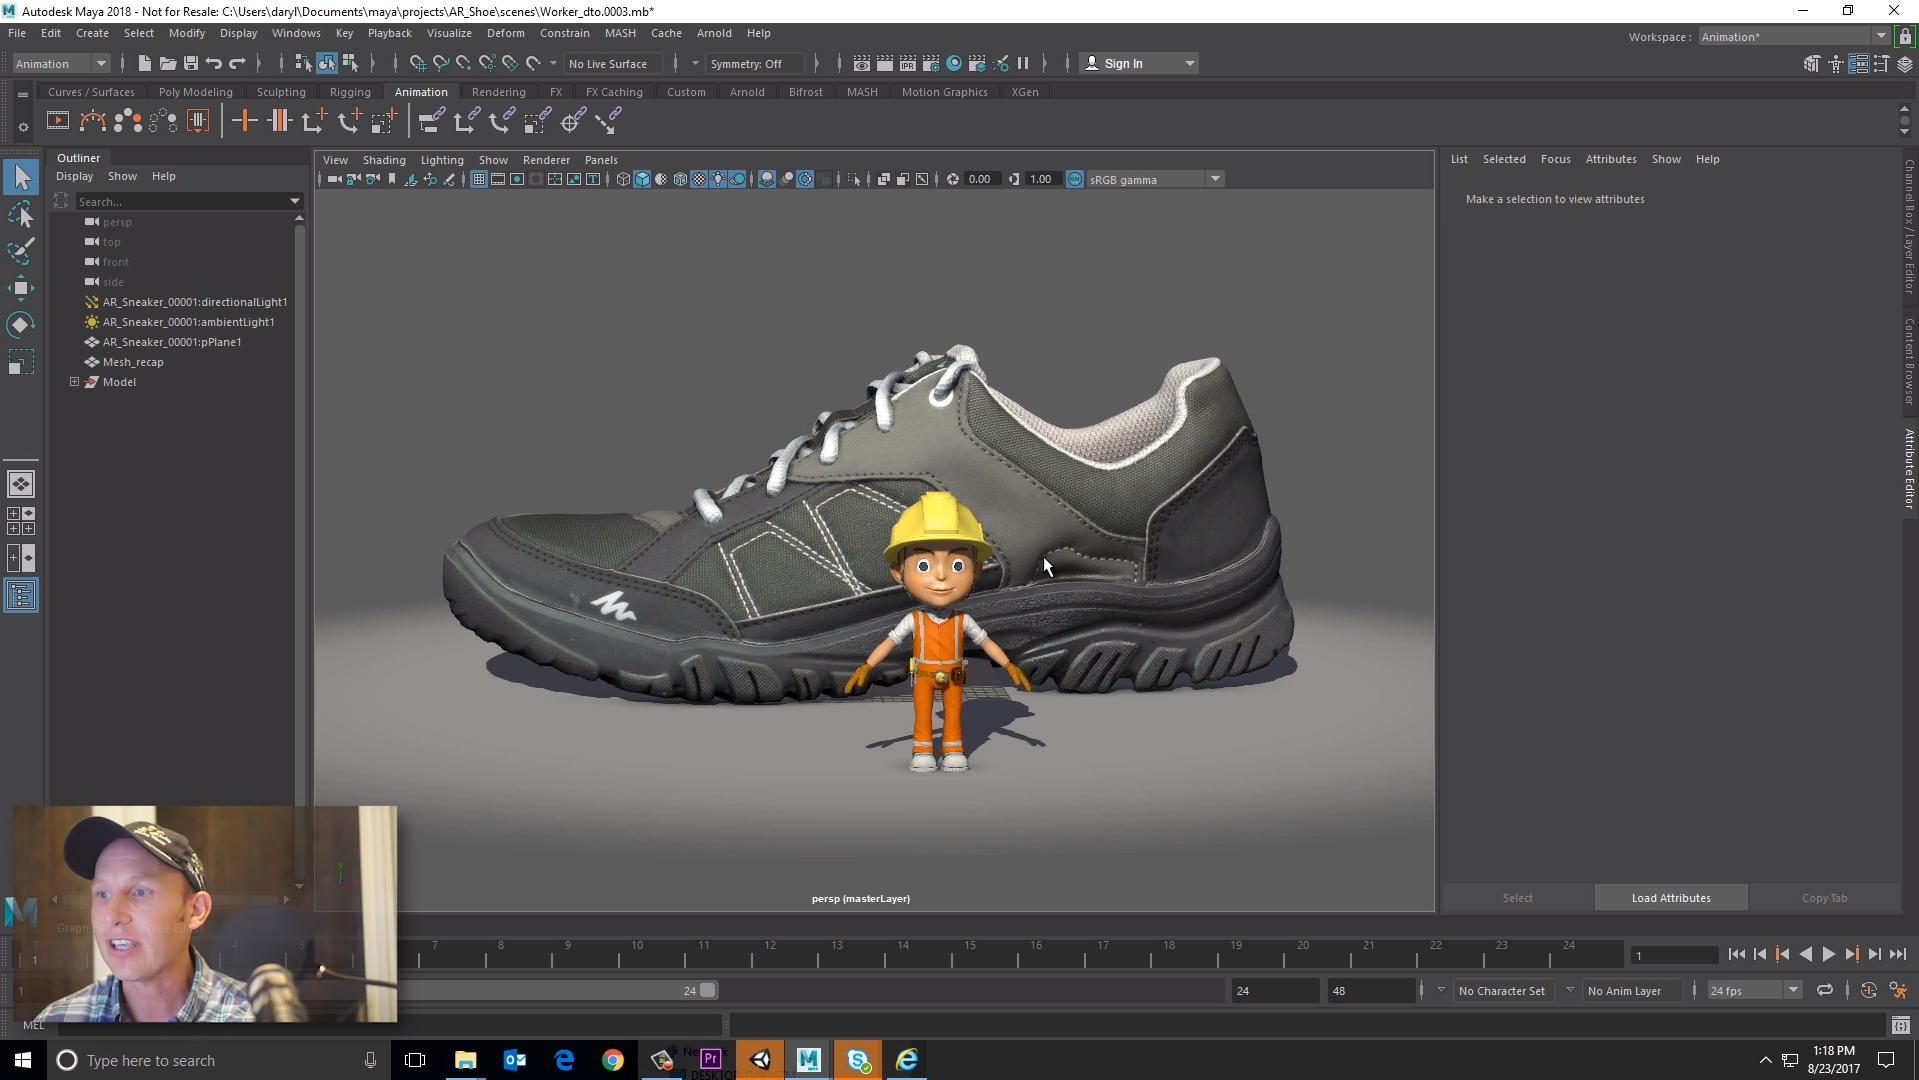Toggle Isolate Select in viewport toolbar

click(853, 179)
